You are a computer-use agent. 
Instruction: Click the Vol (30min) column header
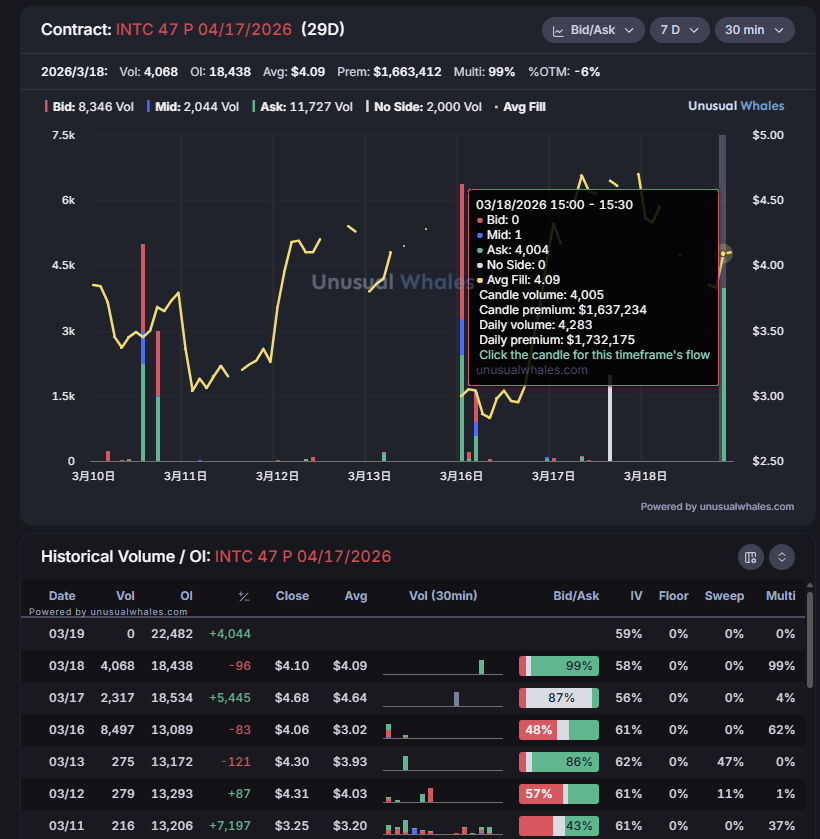click(443, 596)
